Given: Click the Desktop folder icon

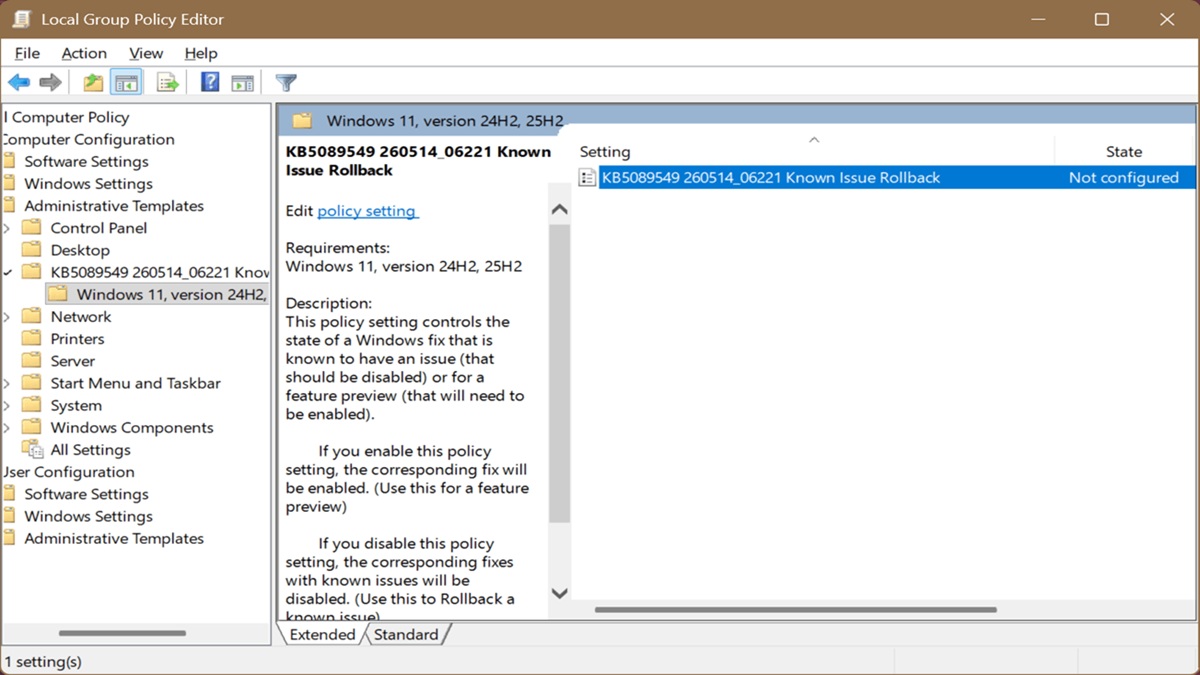Looking at the screenshot, I should pyautogui.click(x=32, y=250).
